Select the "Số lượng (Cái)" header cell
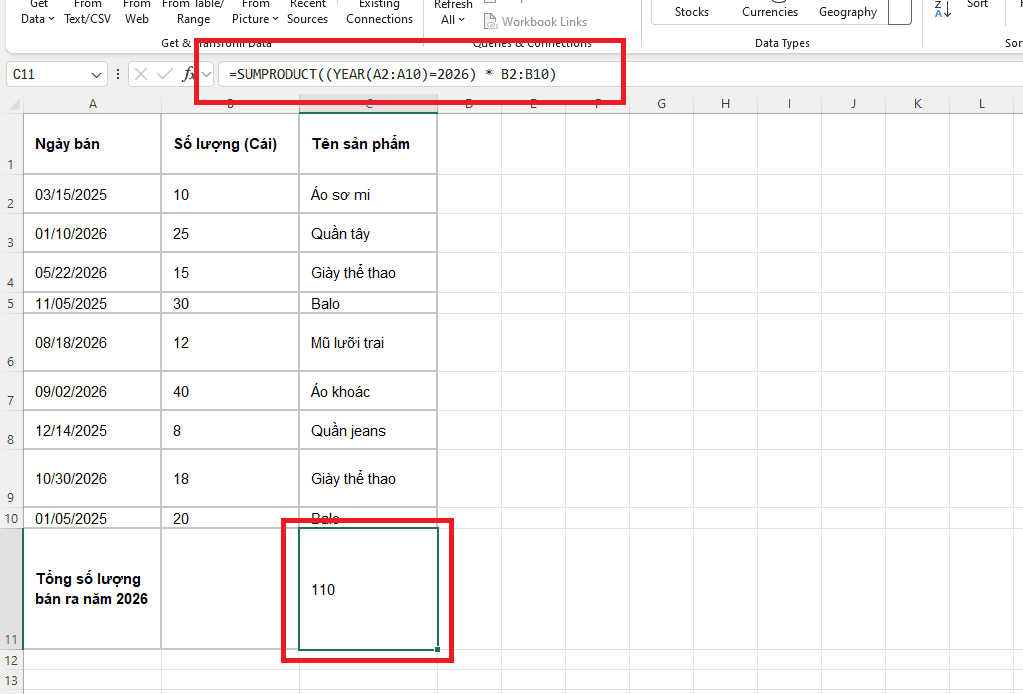This screenshot has height=694, width=1023. [x=230, y=144]
